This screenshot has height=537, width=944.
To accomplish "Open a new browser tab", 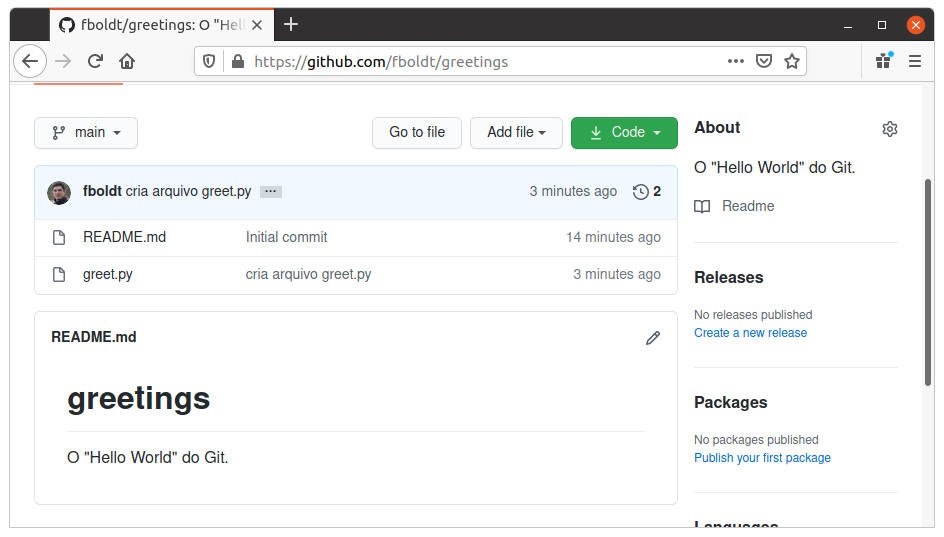I will [x=291, y=24].
